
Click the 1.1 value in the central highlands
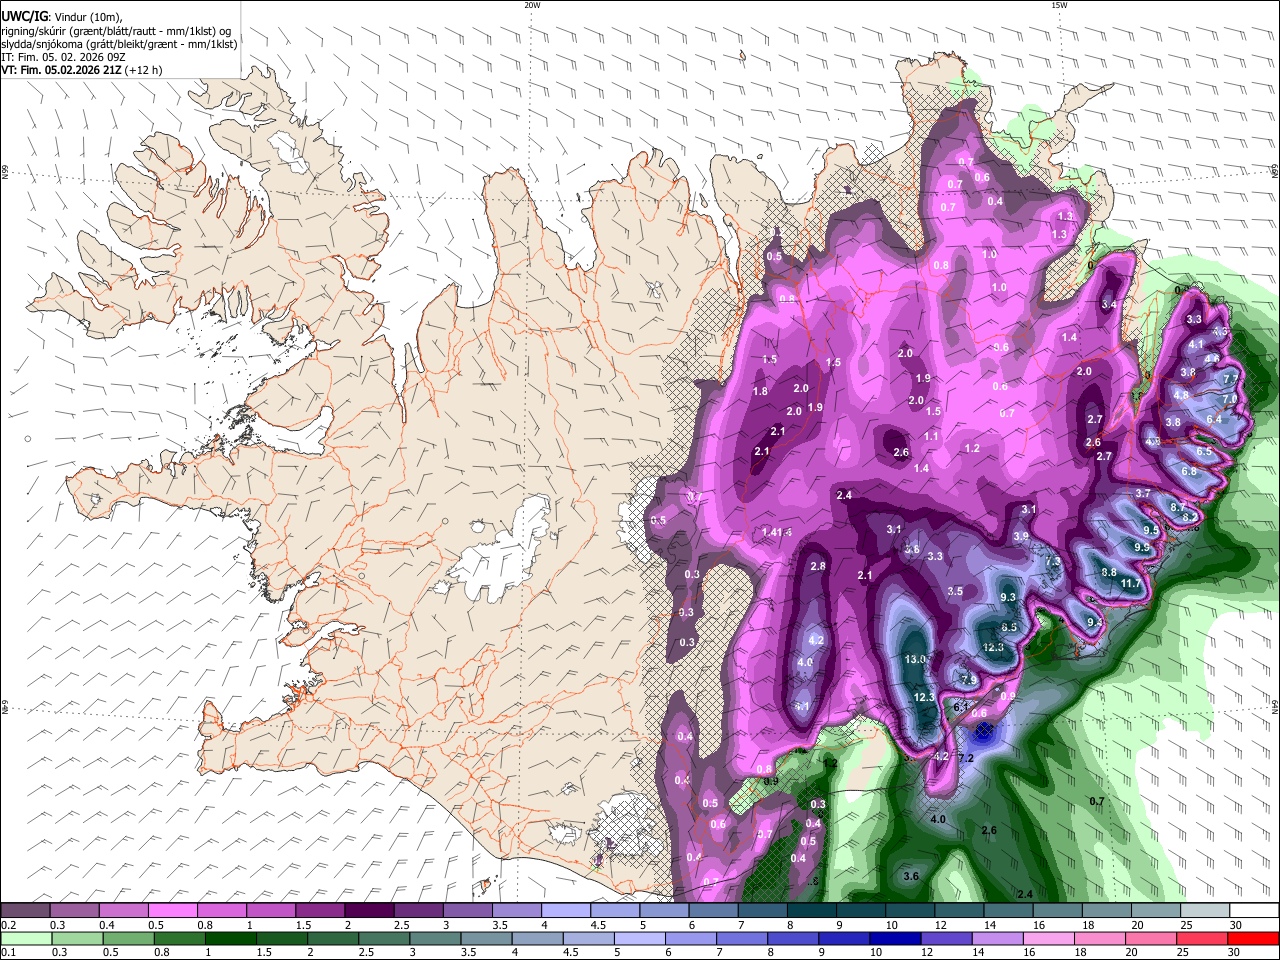point(931,437)
